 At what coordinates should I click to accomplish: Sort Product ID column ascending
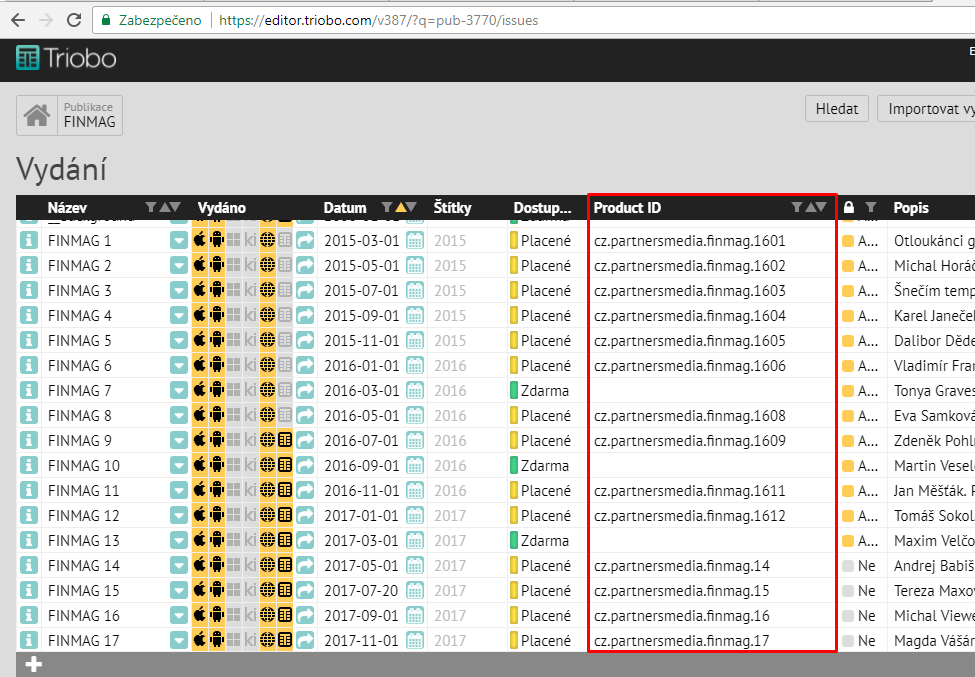[x=810, y=207]
